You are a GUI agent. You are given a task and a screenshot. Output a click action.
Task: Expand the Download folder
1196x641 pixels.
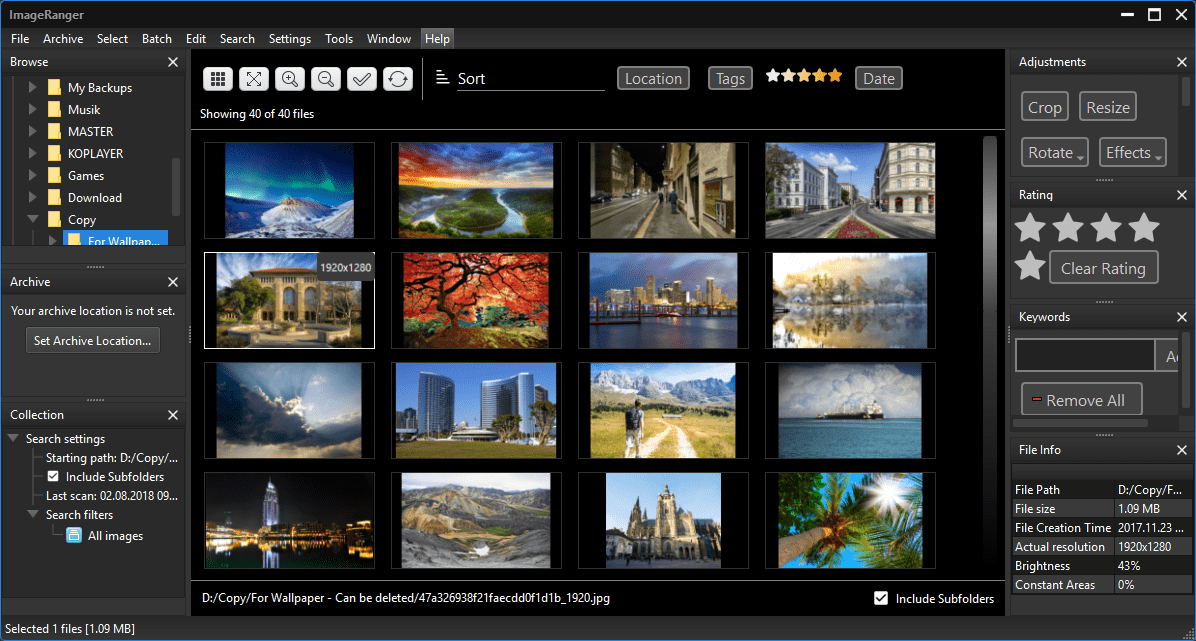point(33,198)
